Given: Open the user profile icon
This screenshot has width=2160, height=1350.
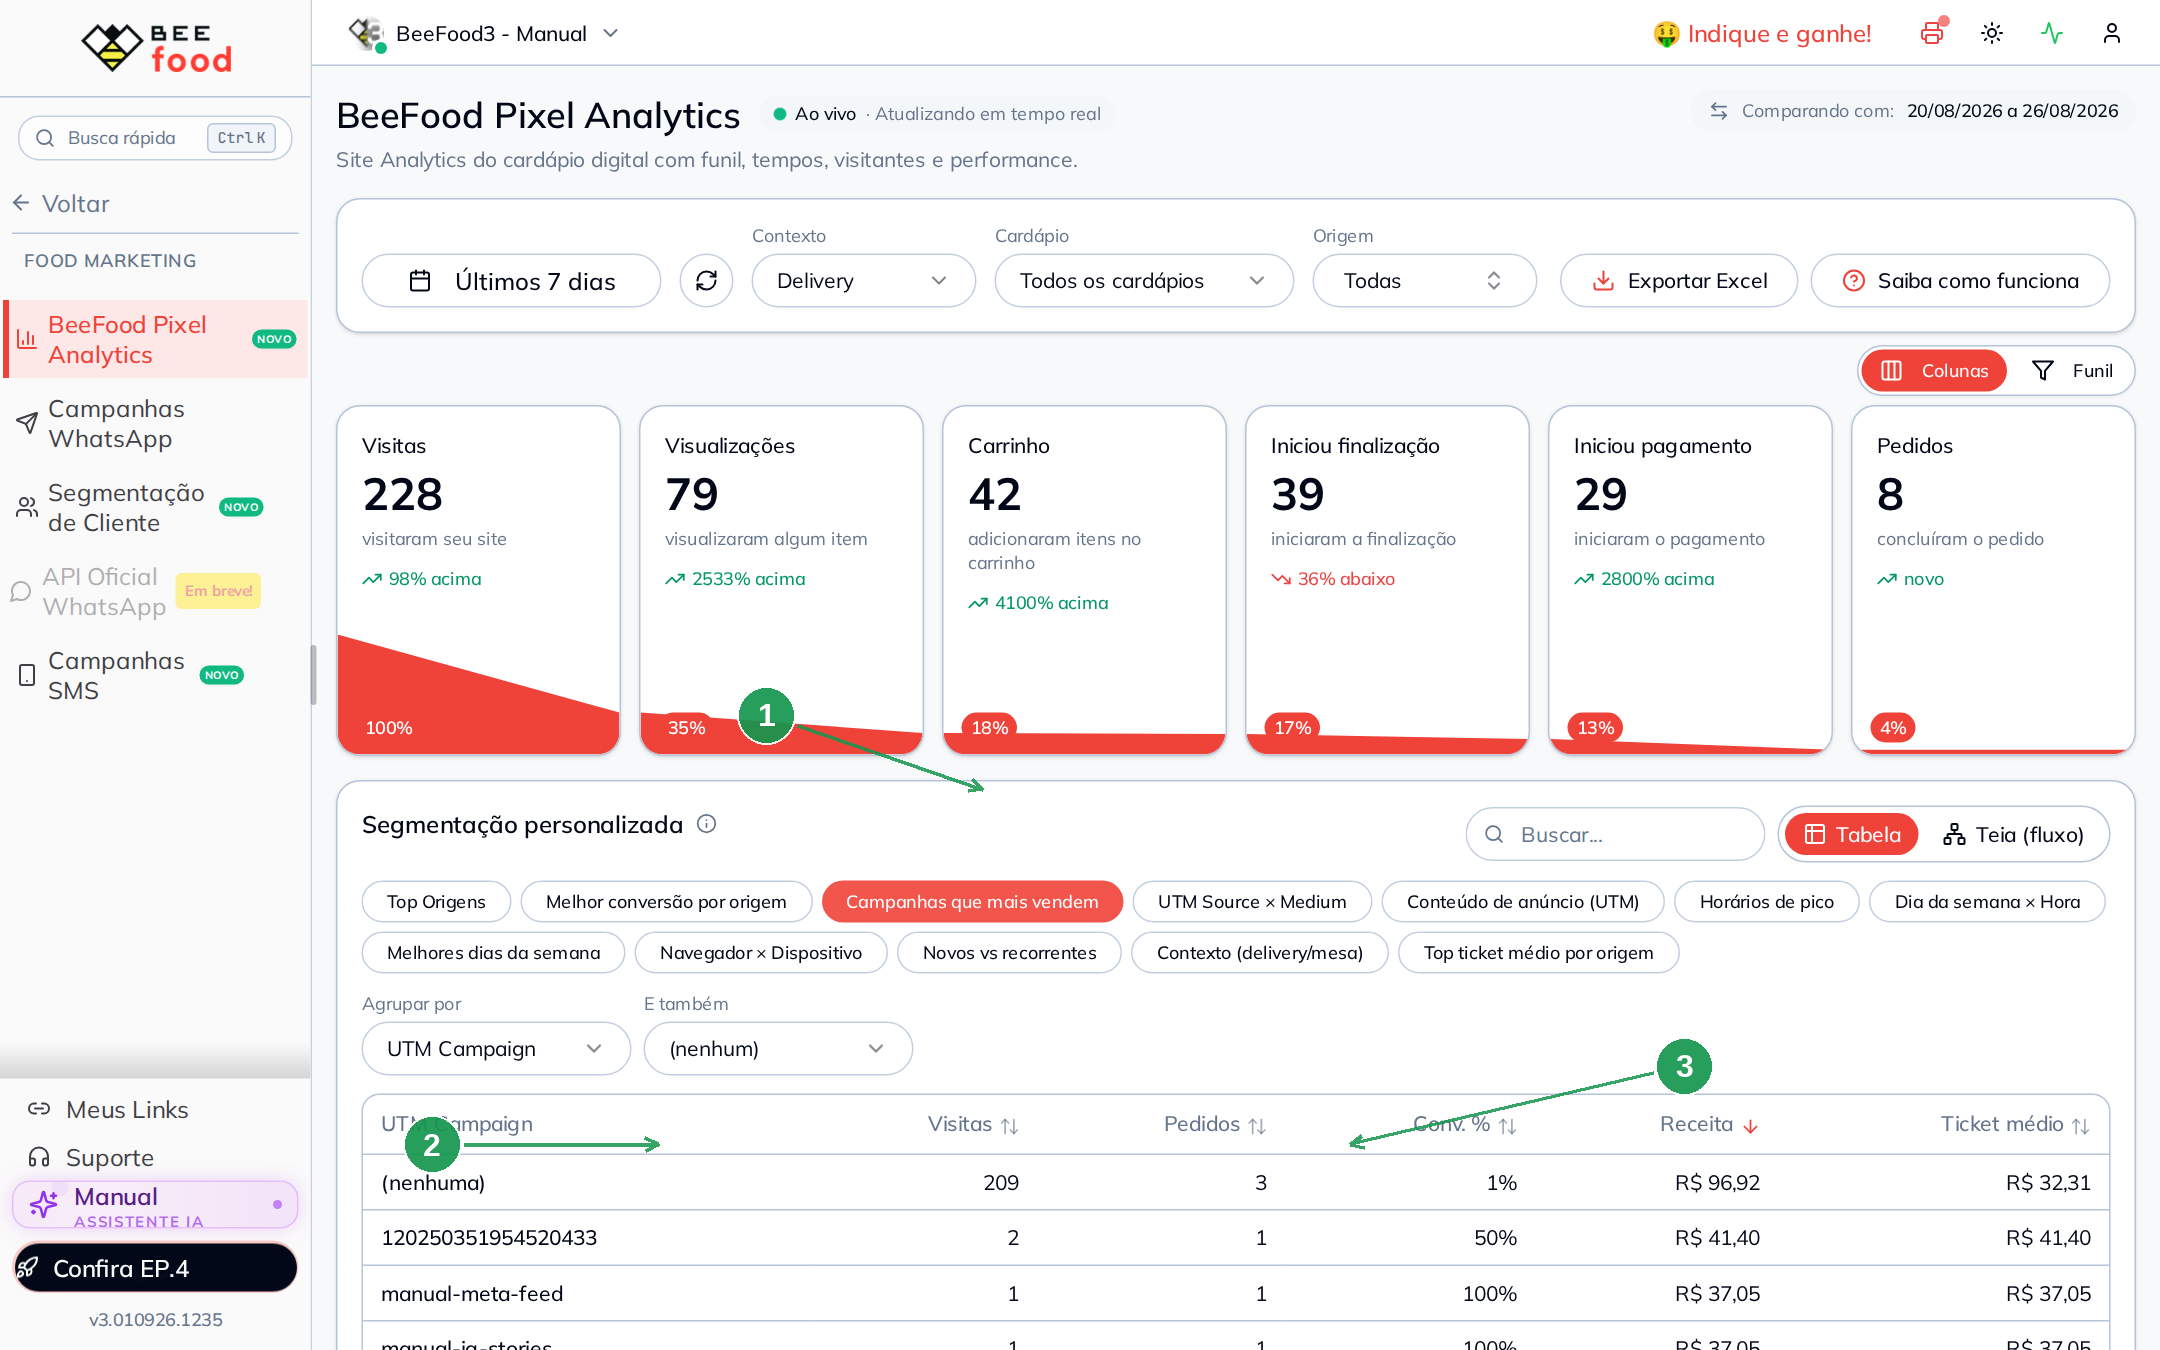Looking at the screenshot, I should (2112, 33).
